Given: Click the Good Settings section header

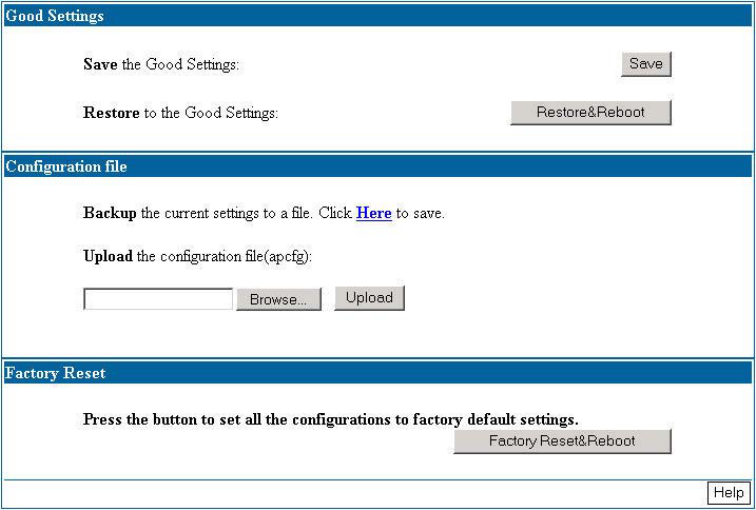Looking at the screenshot, I should (x=378, y=15).
